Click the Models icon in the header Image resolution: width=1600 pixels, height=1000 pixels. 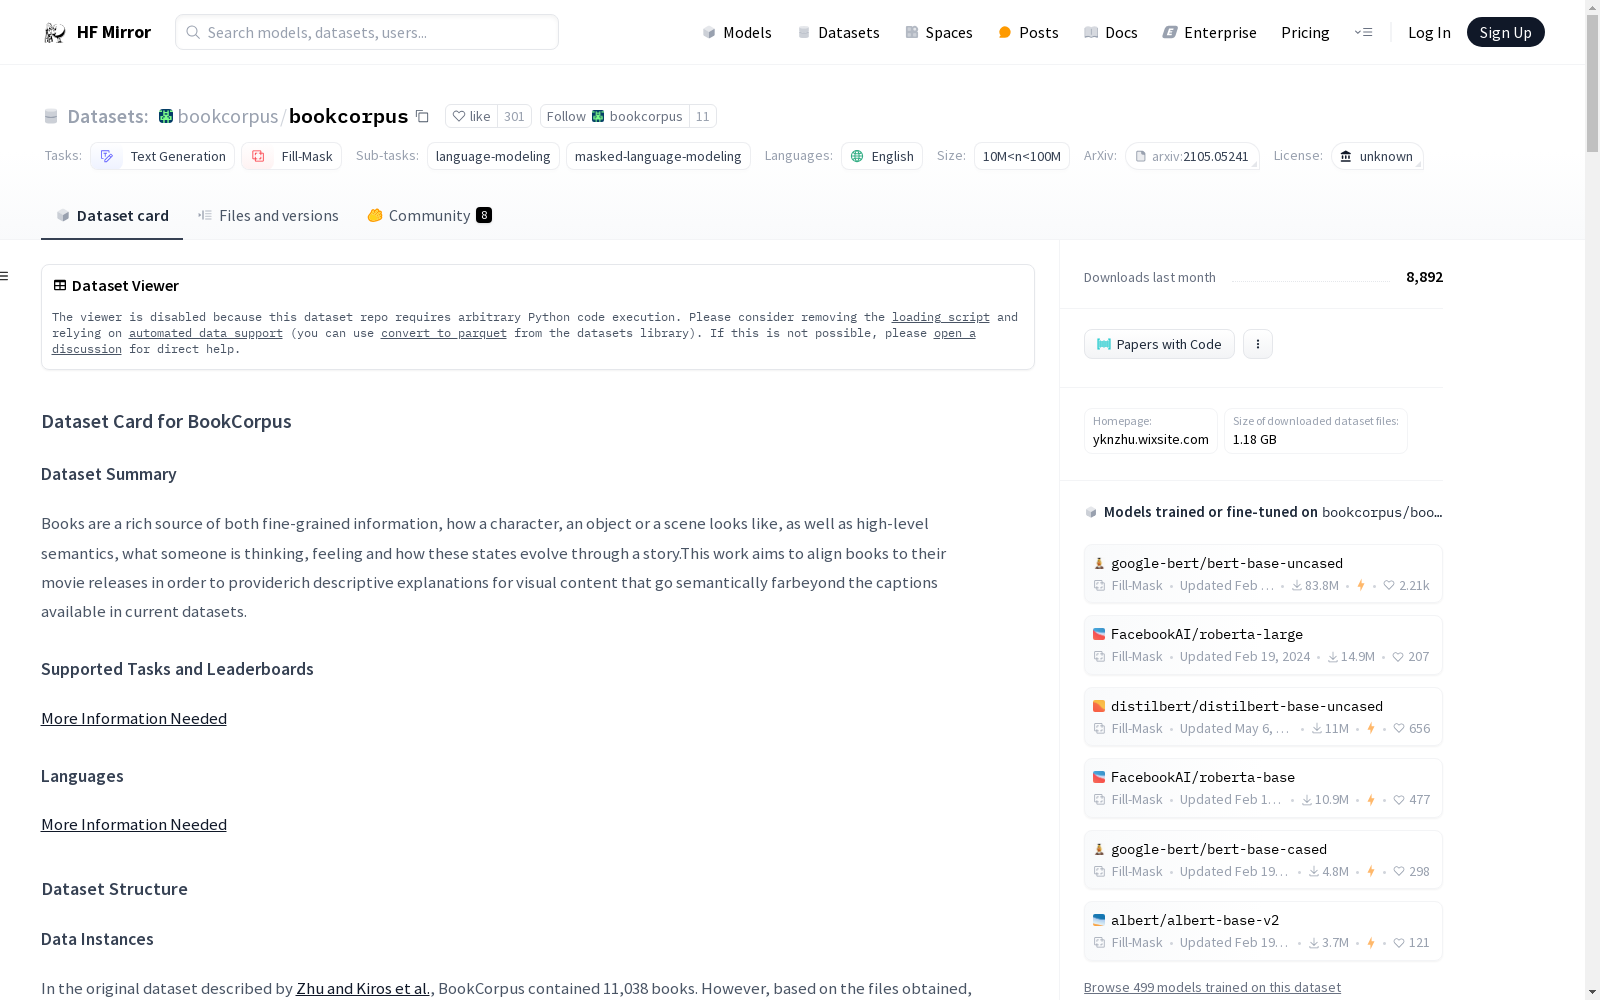[x=709, y=32]
